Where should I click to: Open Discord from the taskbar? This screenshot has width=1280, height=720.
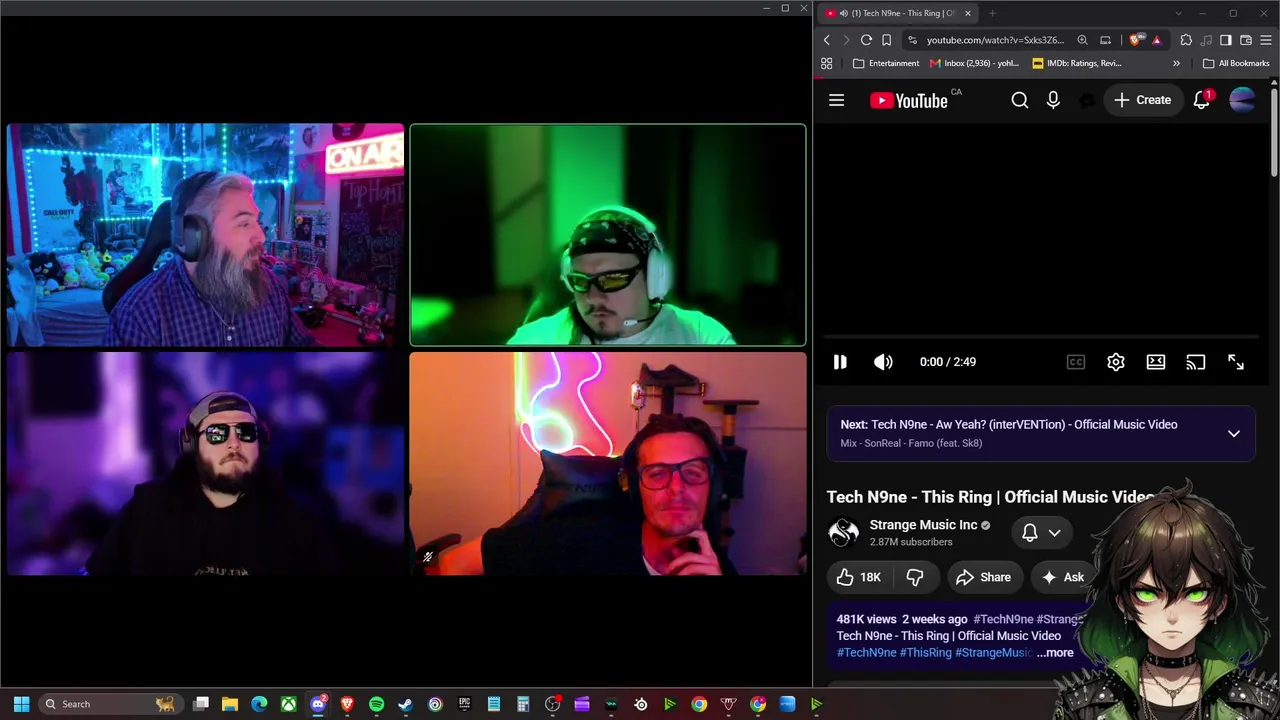(x=318, y=704)
